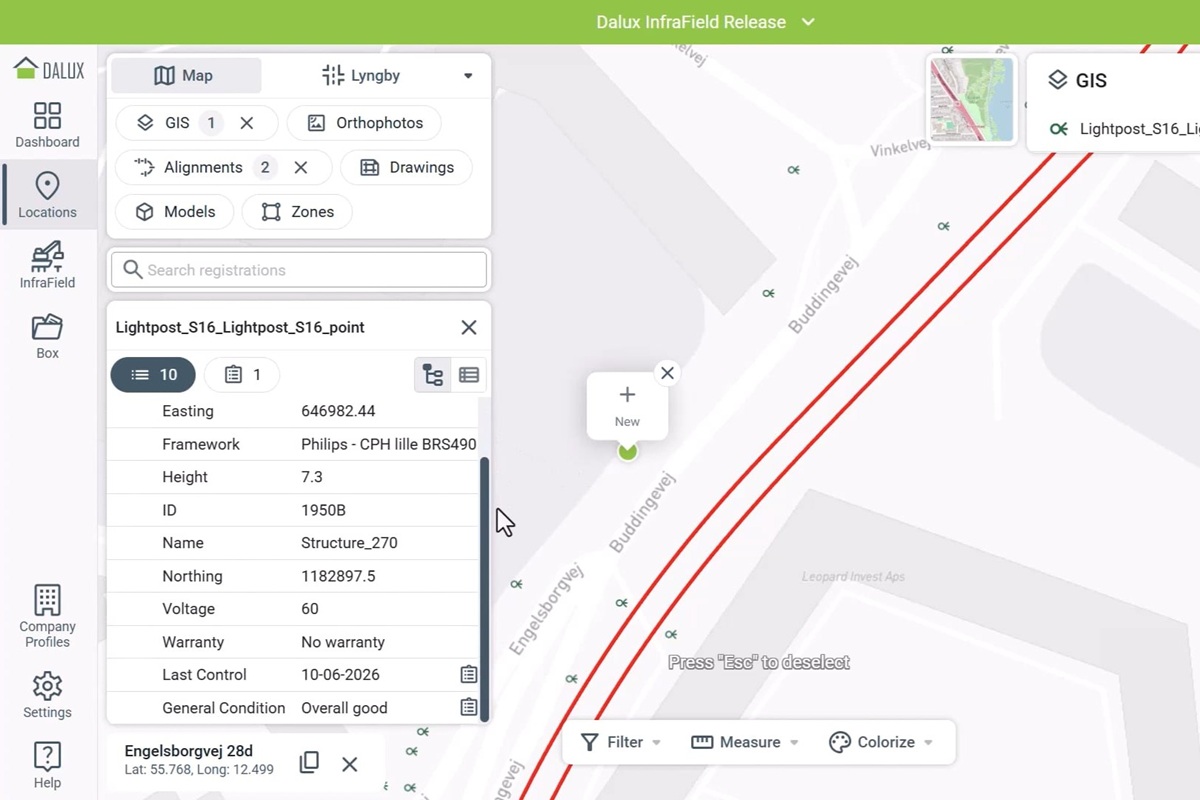Click the Northing value 1182897.5
The width and height of the screenshot is (1200, 800).
click(x=338, y=576)
